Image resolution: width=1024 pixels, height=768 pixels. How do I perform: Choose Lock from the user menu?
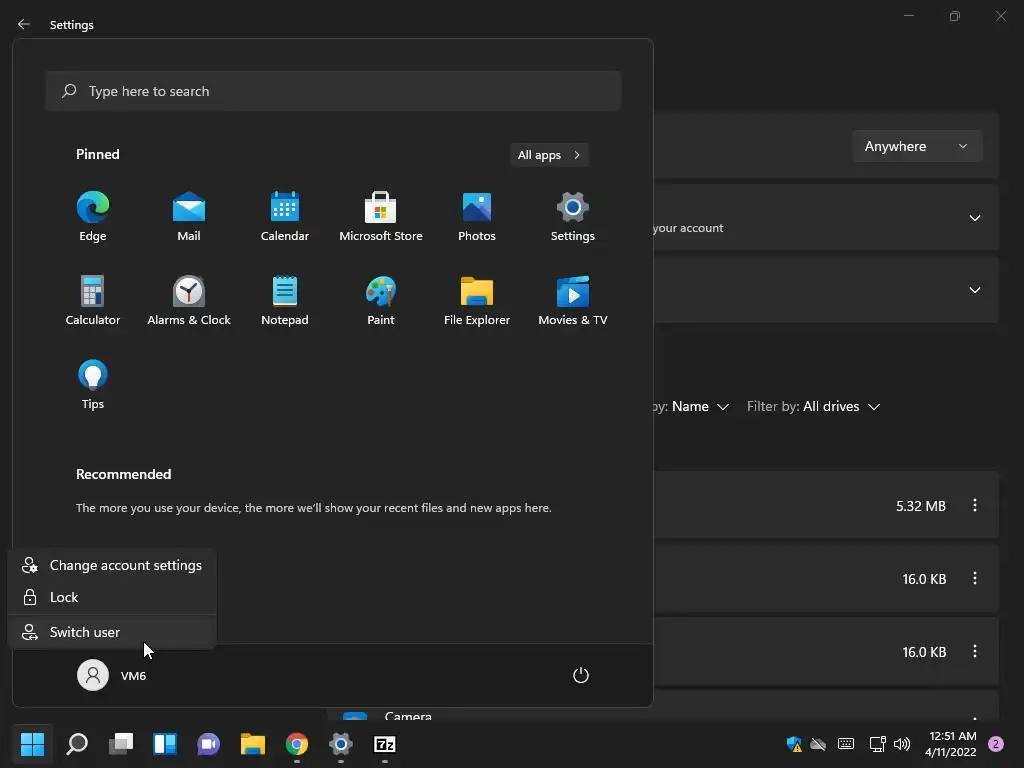112,597
